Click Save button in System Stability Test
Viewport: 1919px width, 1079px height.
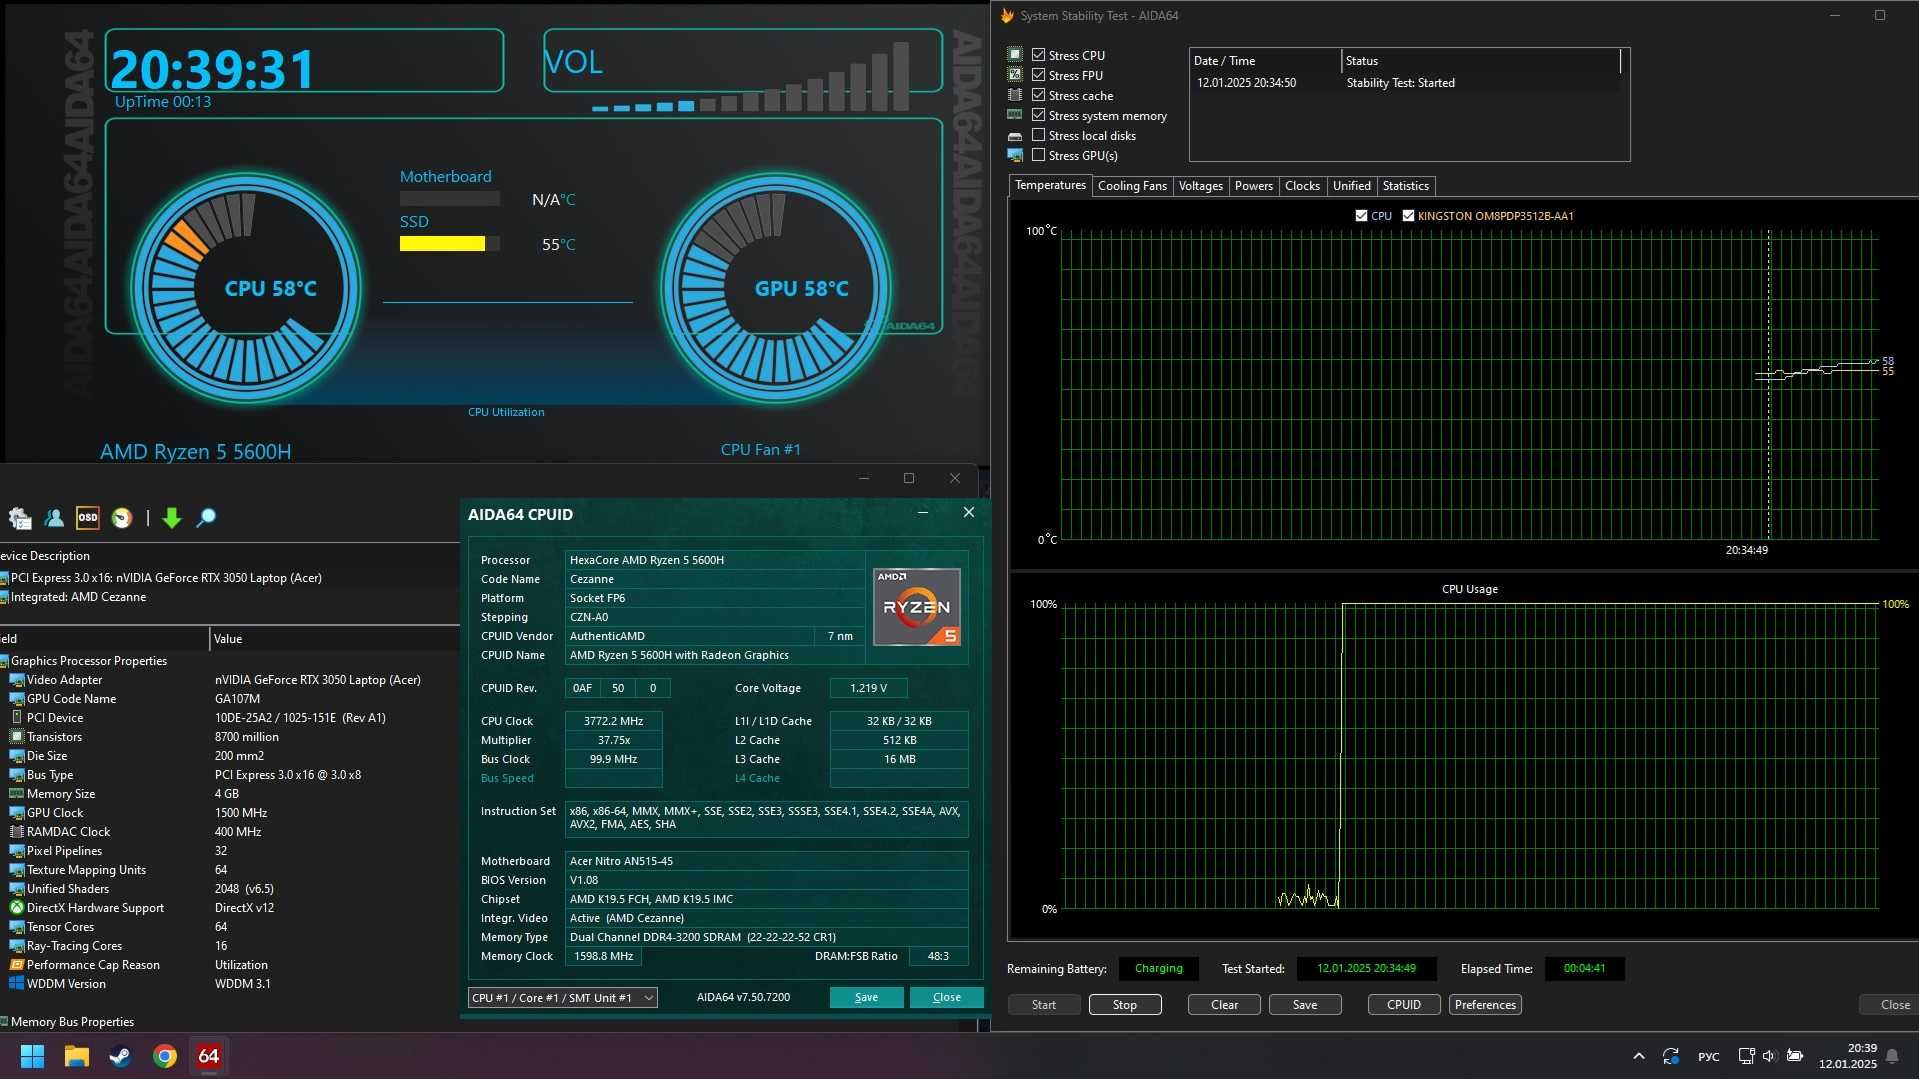pos(1305,1005)
